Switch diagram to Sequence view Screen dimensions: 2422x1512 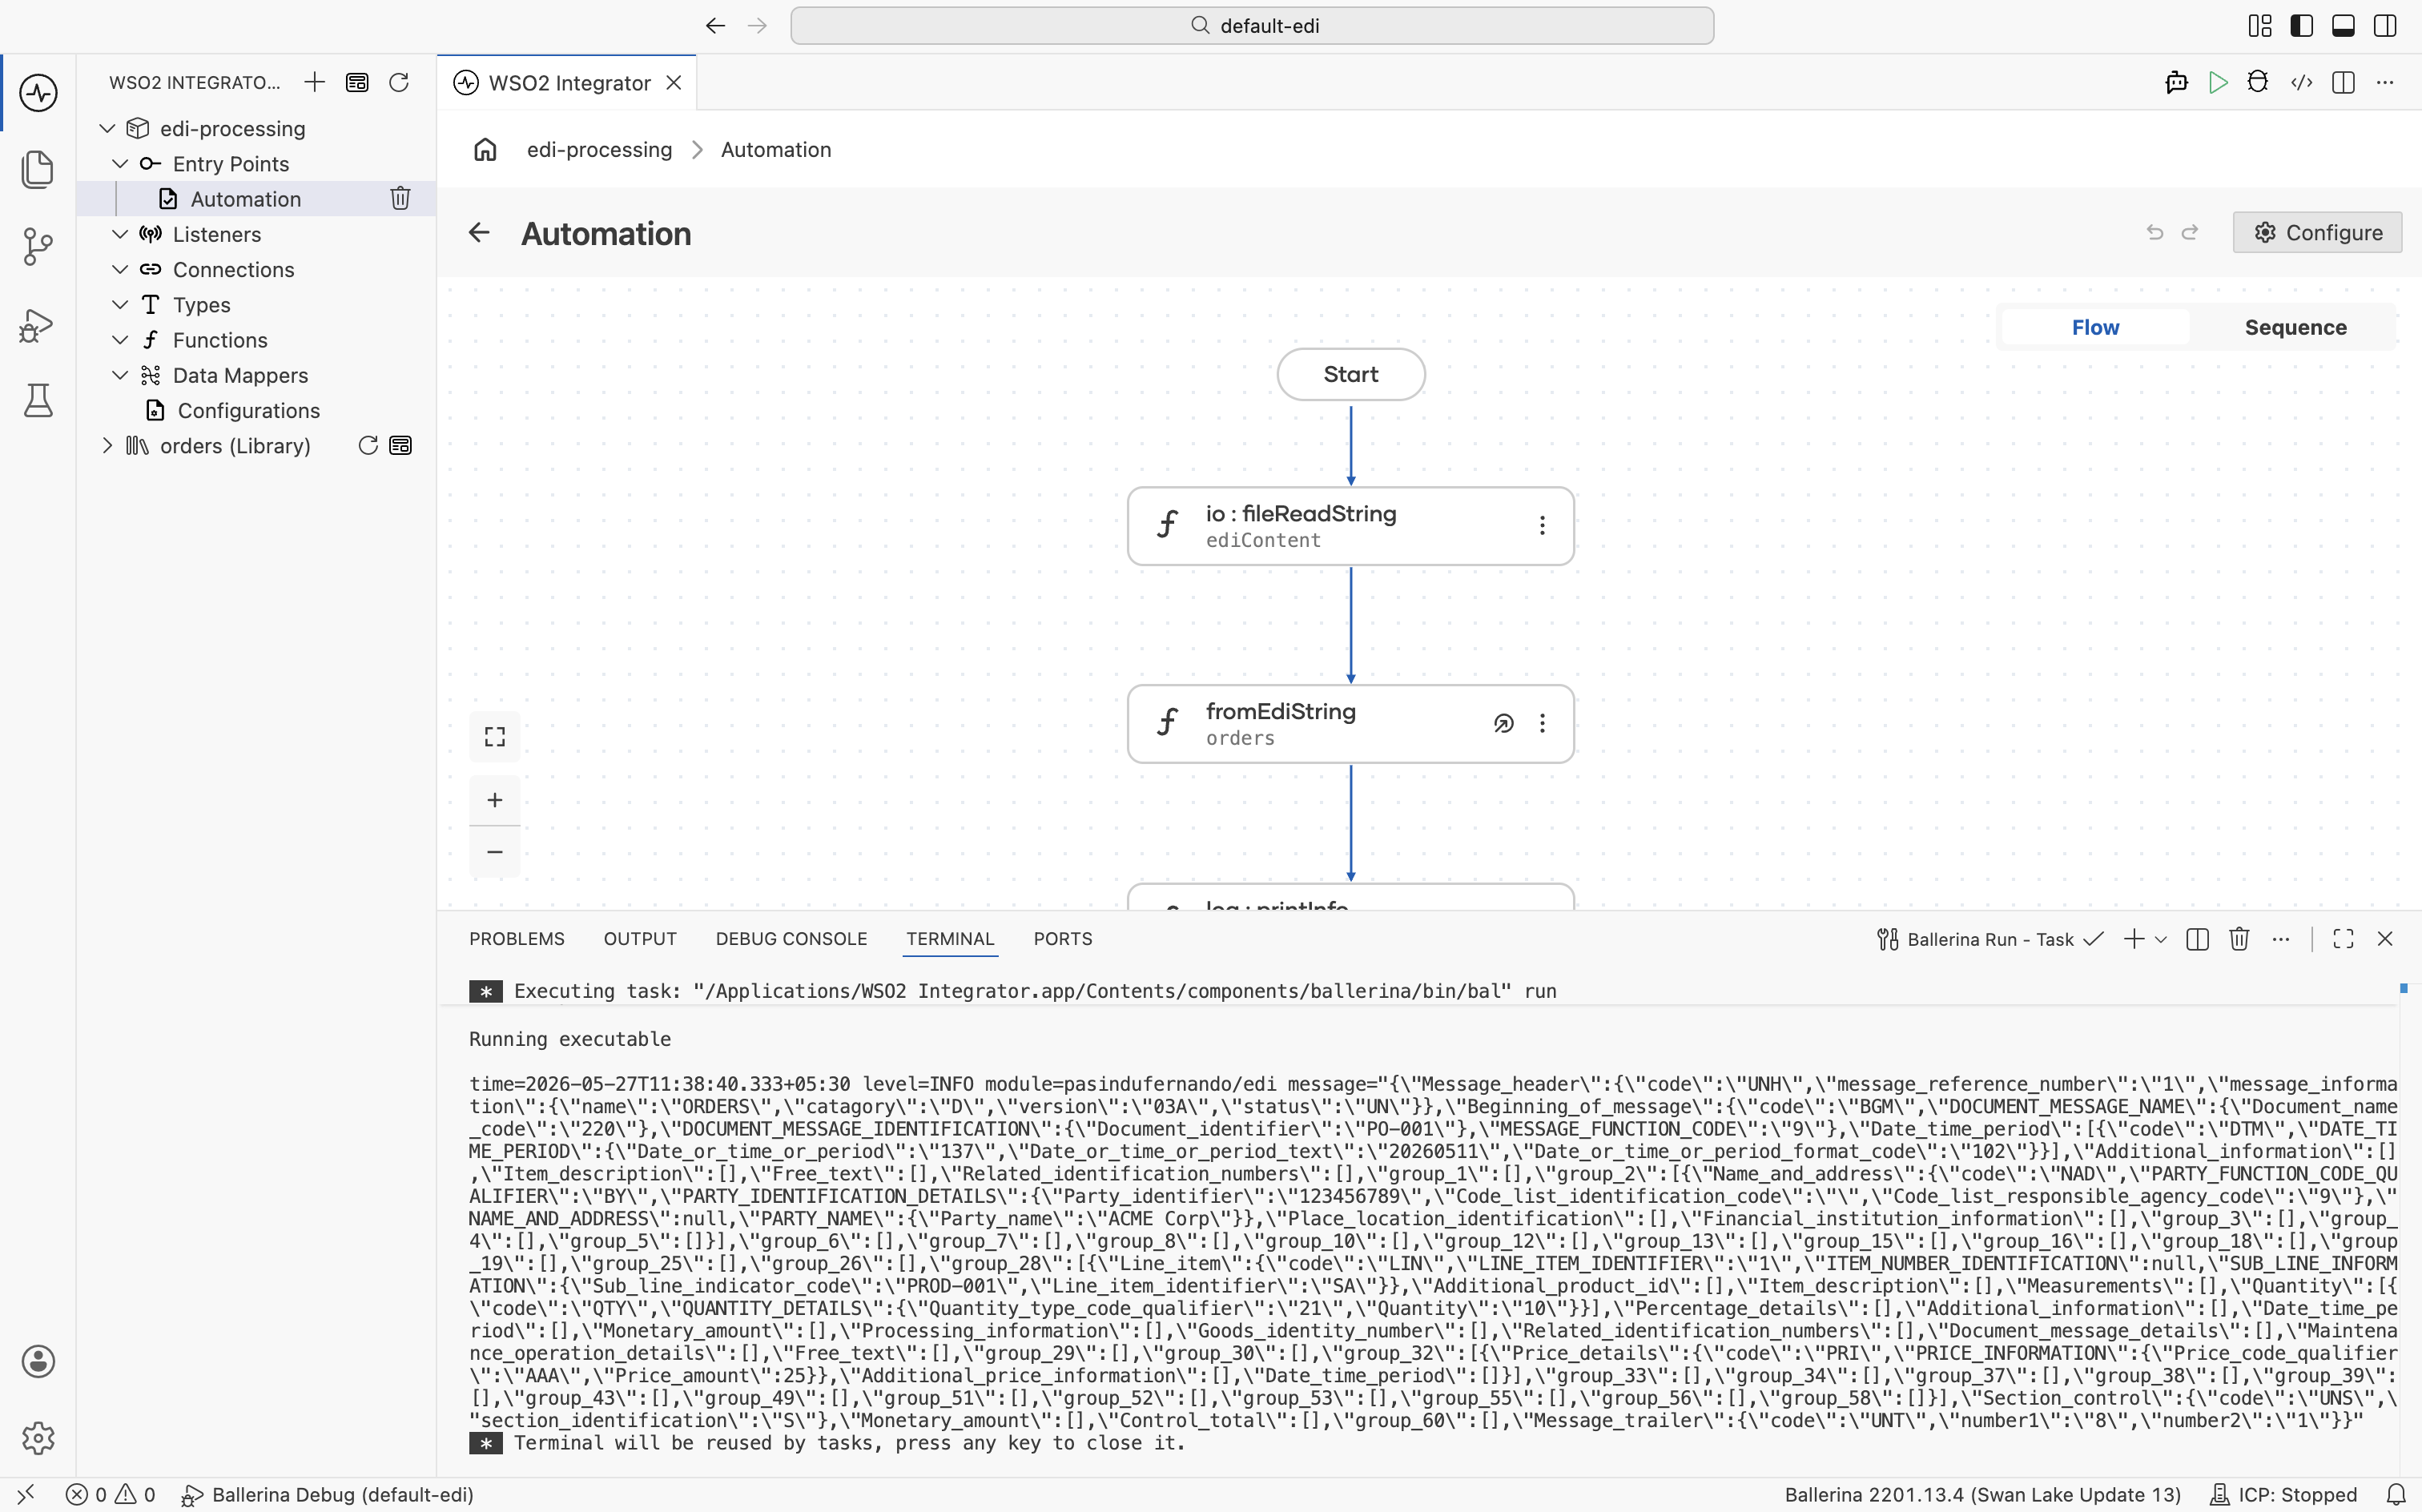coord(2295,327)
